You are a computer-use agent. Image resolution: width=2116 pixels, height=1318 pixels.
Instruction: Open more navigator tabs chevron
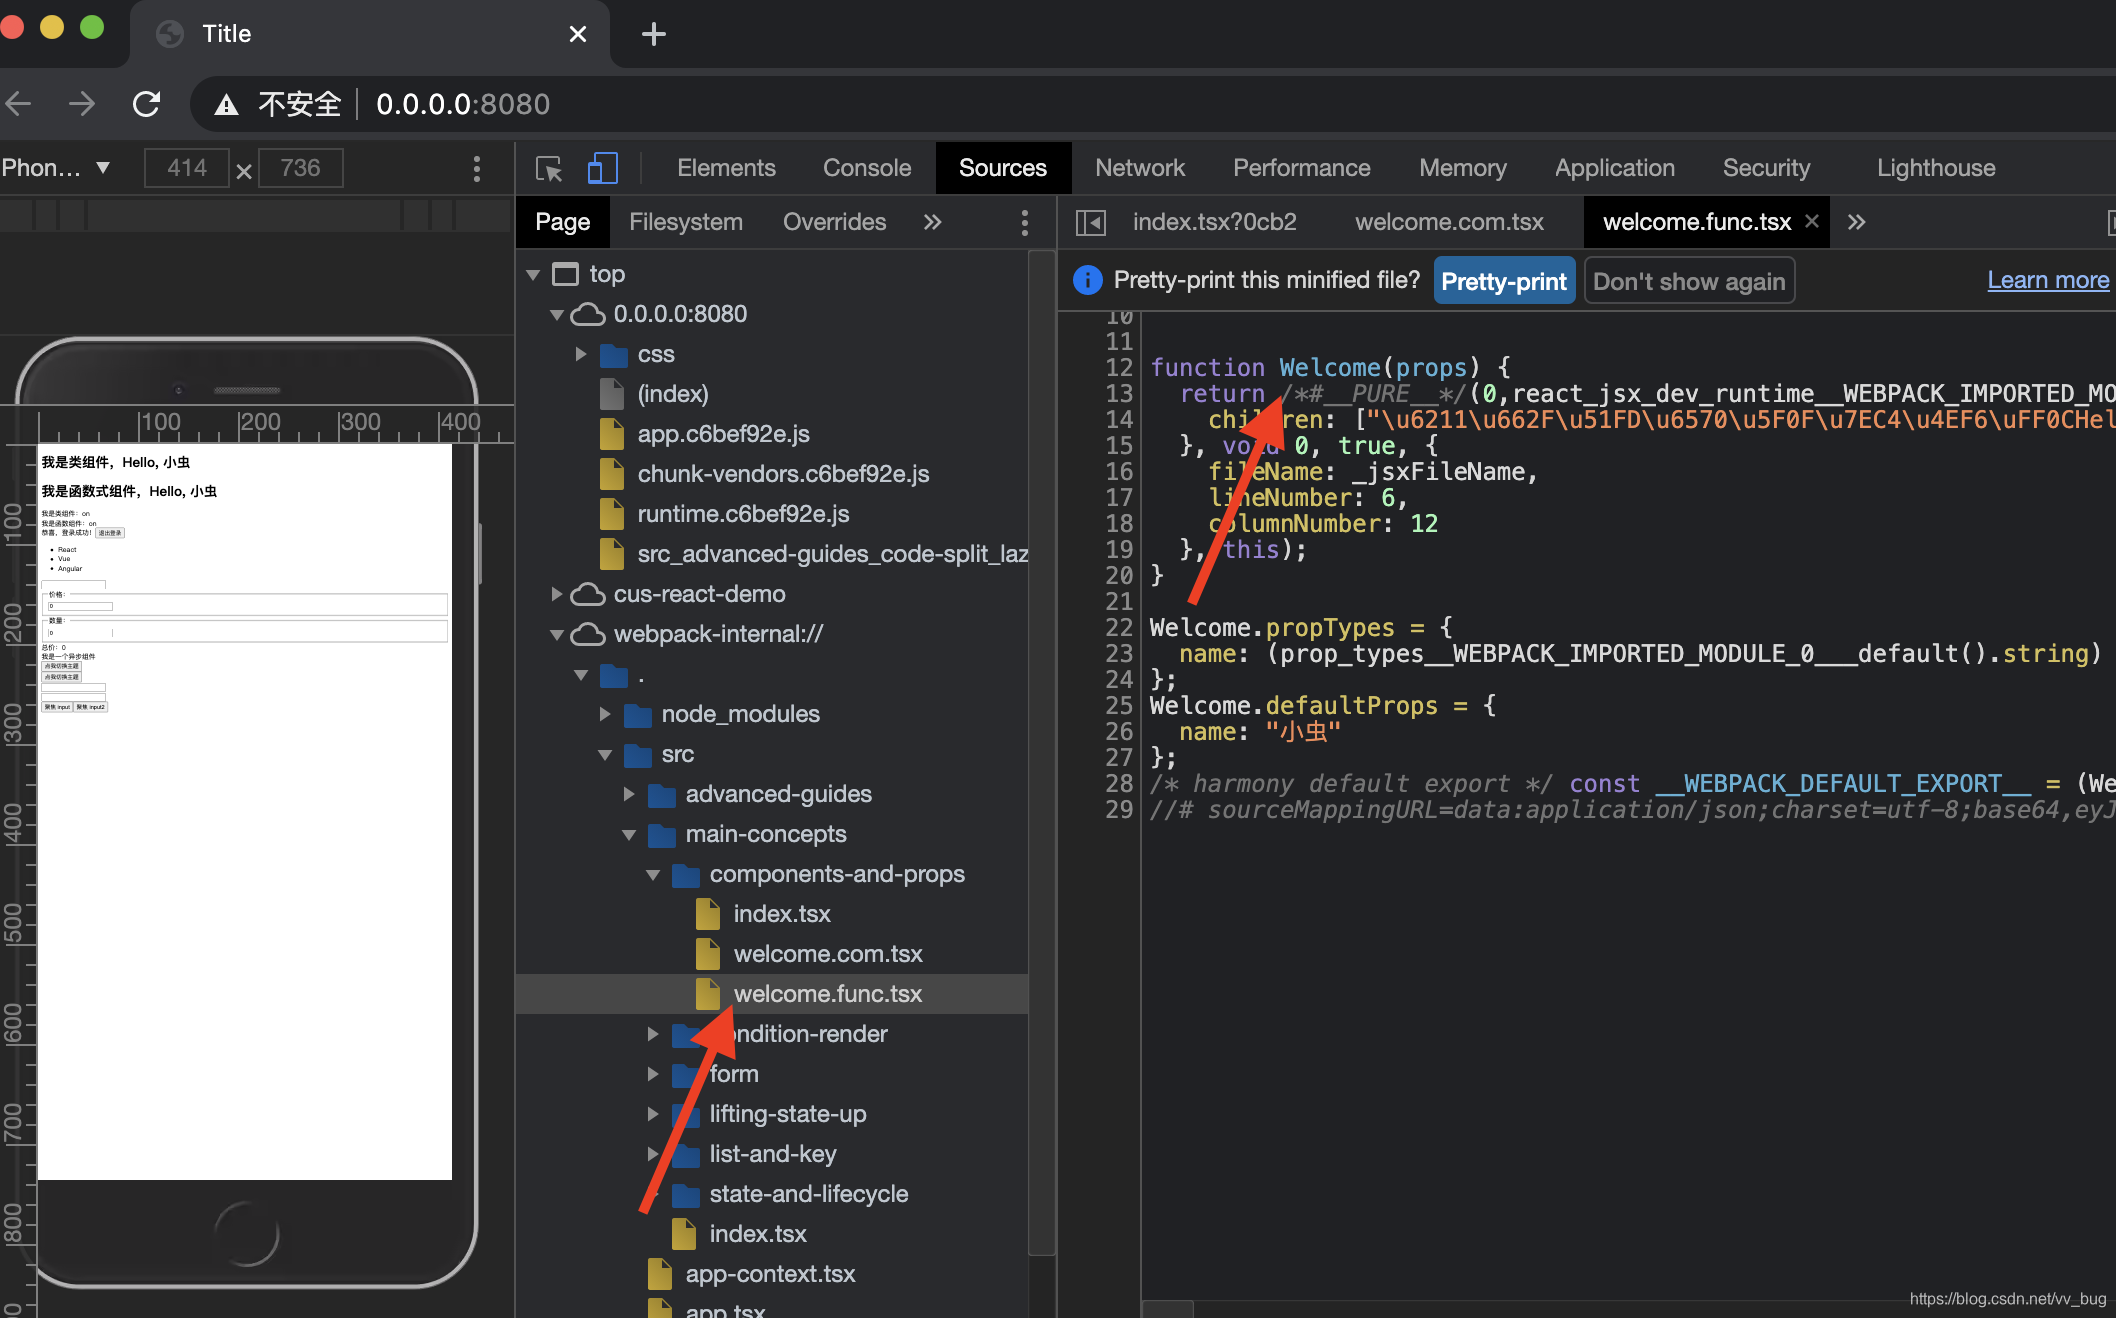coord(932,222)
